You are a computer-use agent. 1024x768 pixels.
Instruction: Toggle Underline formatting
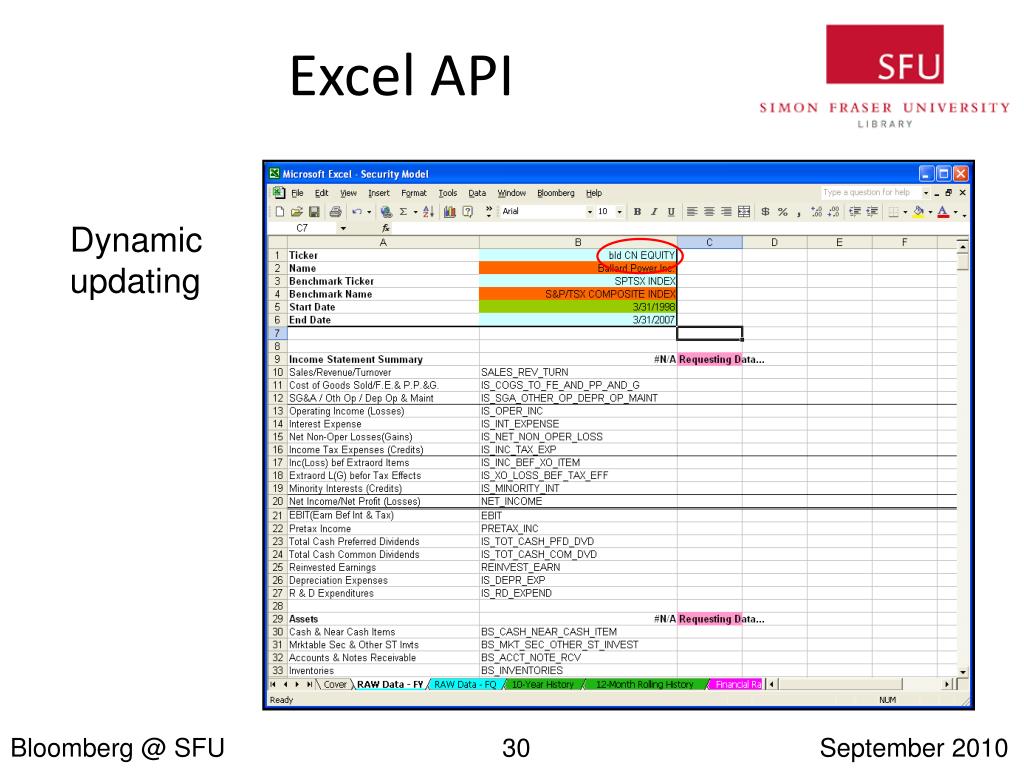671,212
